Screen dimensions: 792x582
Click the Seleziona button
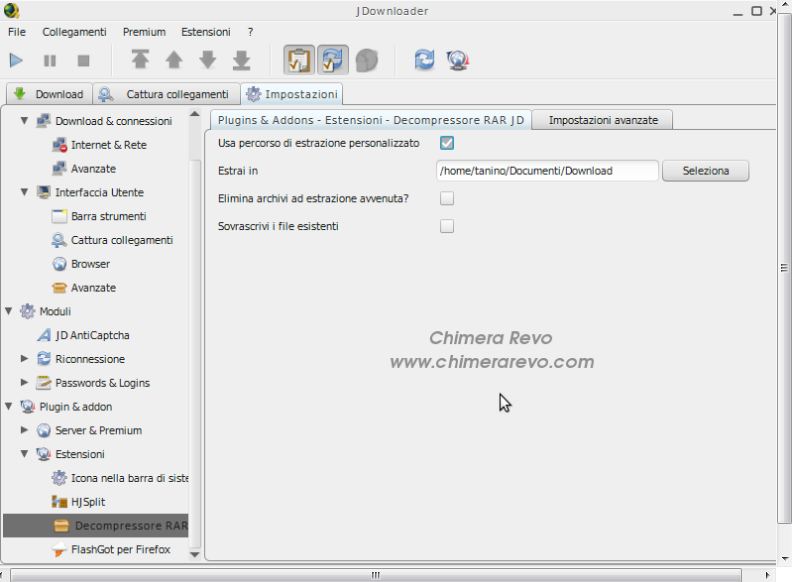[x=705, y=171]
